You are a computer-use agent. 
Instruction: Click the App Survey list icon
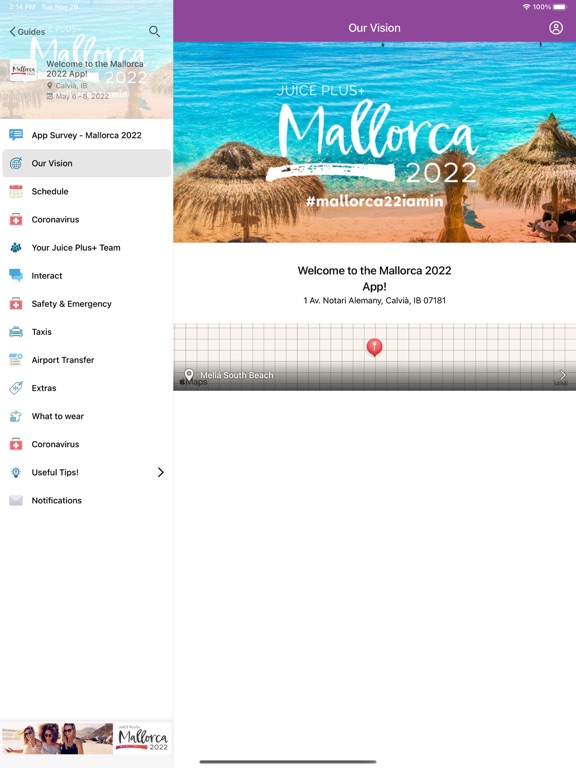point(16,135)
